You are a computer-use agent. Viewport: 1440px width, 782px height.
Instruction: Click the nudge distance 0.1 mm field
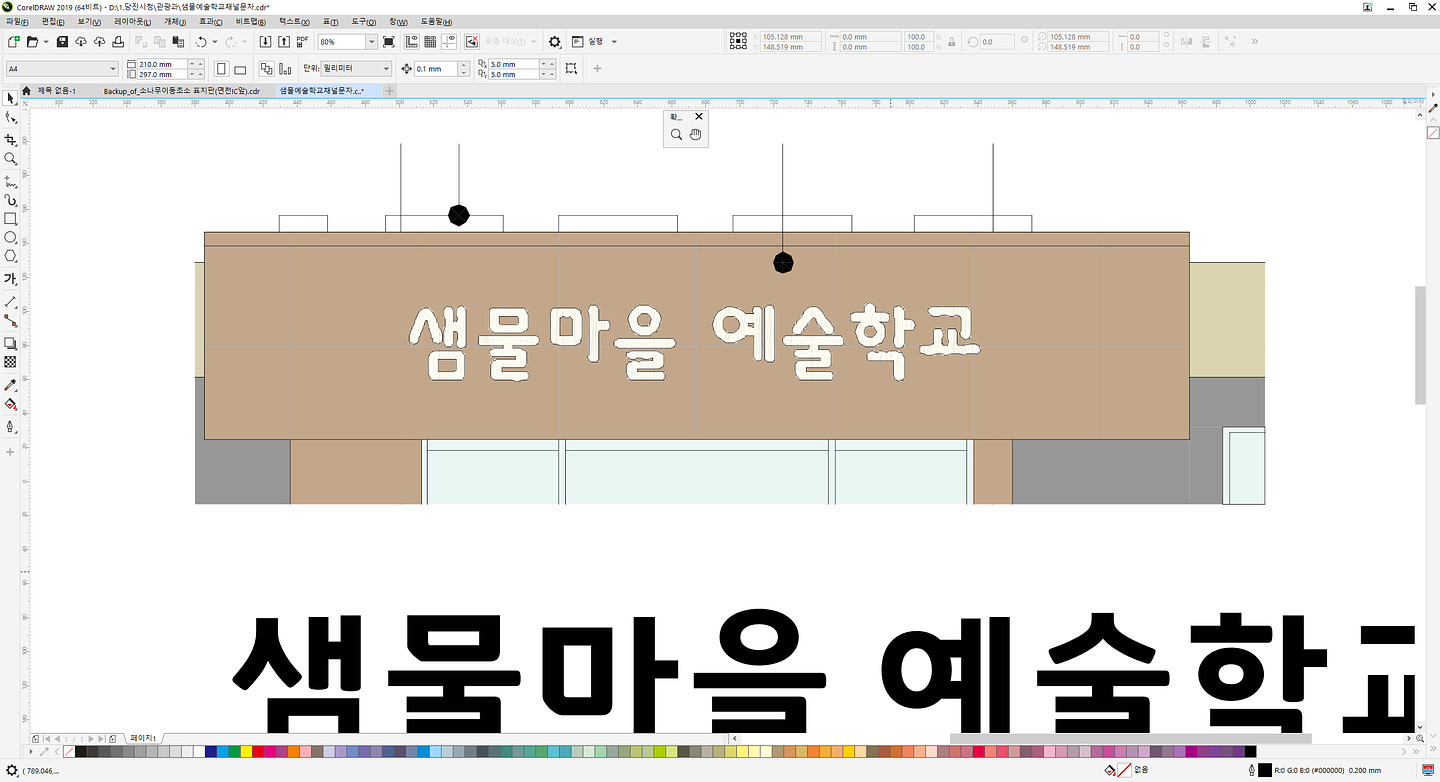(x=436, y=69)
